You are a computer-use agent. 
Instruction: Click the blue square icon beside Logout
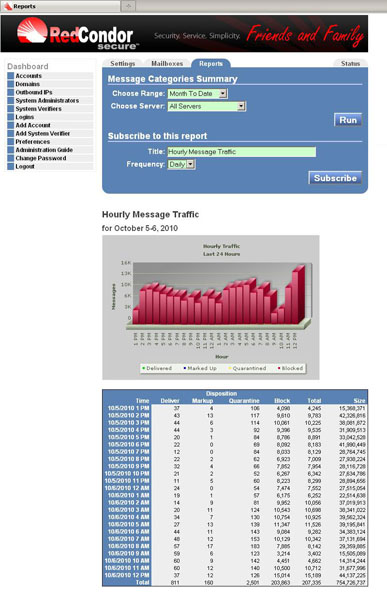[x=11, y=166]
